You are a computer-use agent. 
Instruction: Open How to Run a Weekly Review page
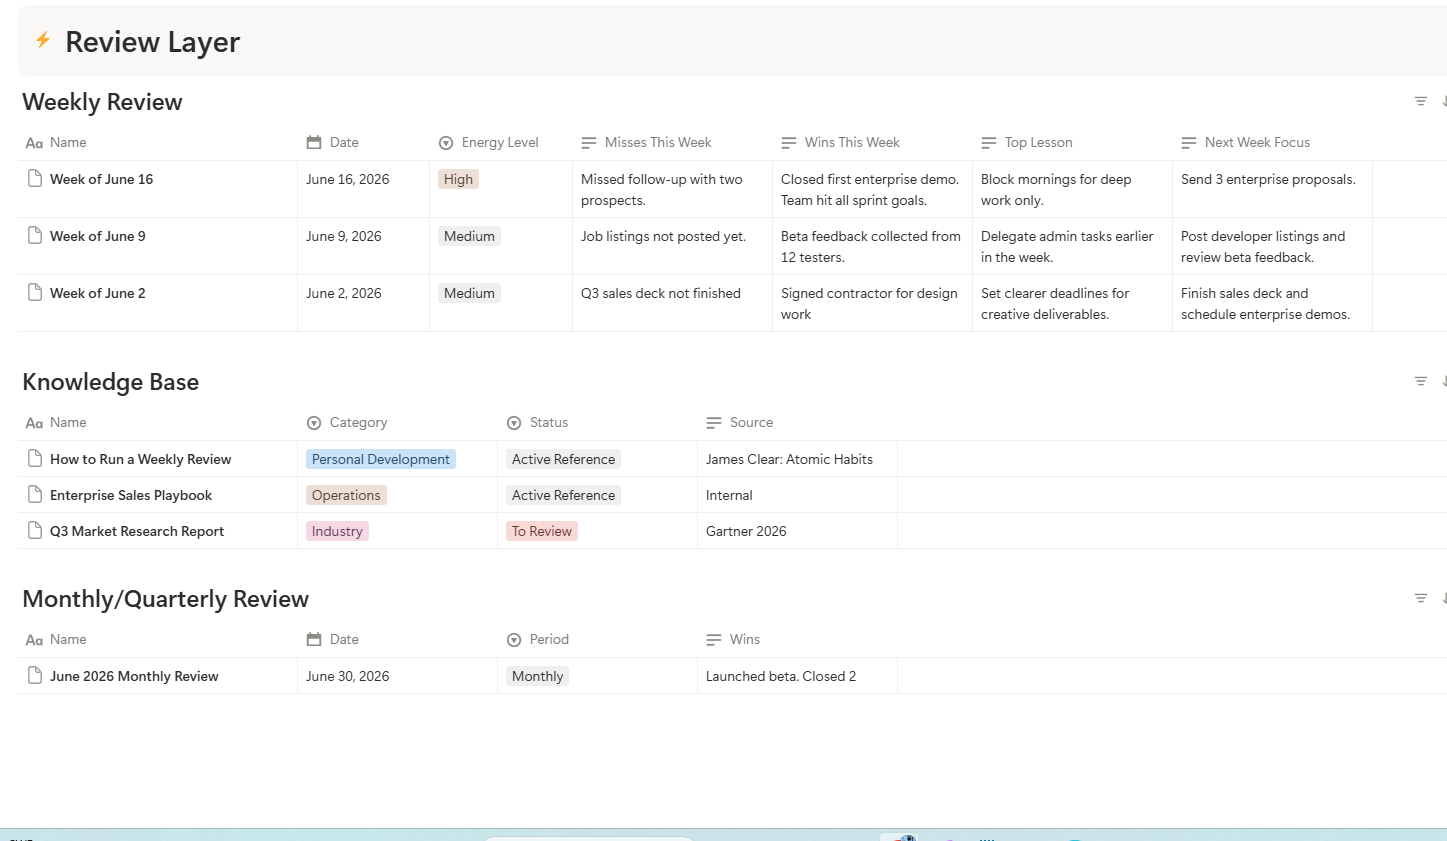[140, 459]
